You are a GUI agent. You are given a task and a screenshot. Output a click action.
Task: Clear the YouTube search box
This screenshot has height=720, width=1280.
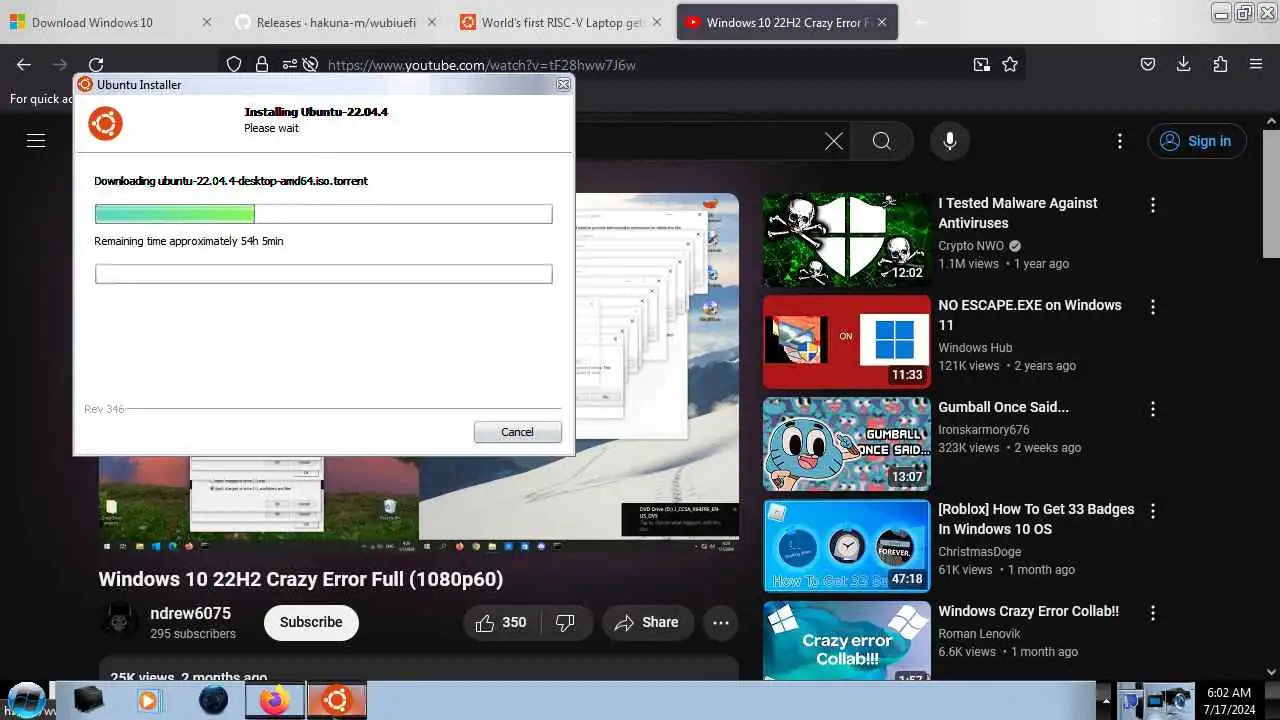point(834,141)
